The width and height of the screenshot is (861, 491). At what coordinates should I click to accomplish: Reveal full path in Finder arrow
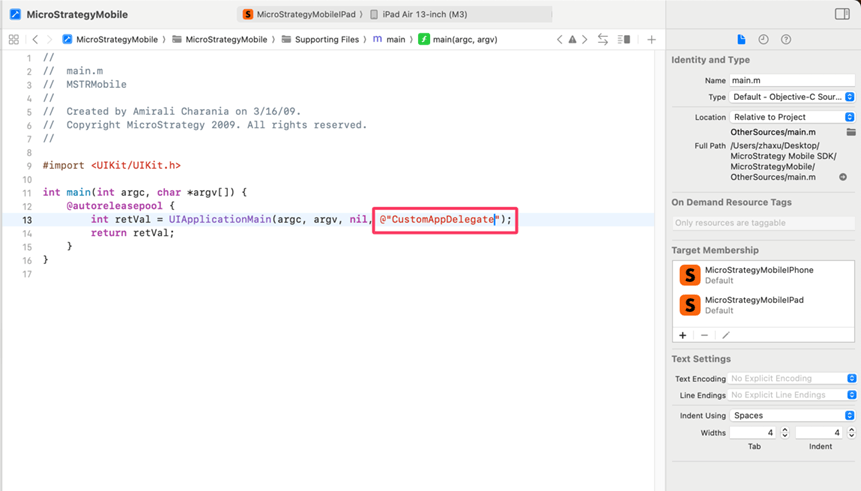click(x=843, y=177)
